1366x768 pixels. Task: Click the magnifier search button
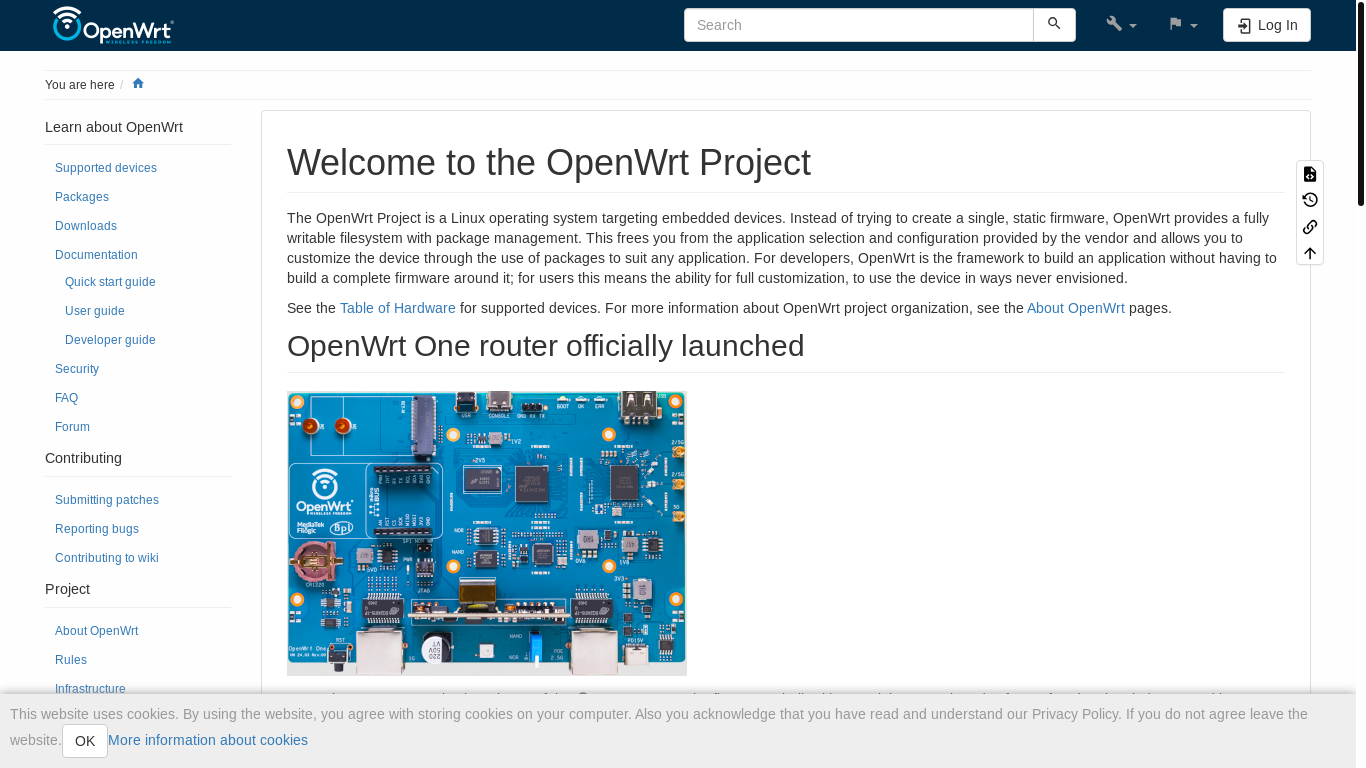click(x=1054, y=25)
